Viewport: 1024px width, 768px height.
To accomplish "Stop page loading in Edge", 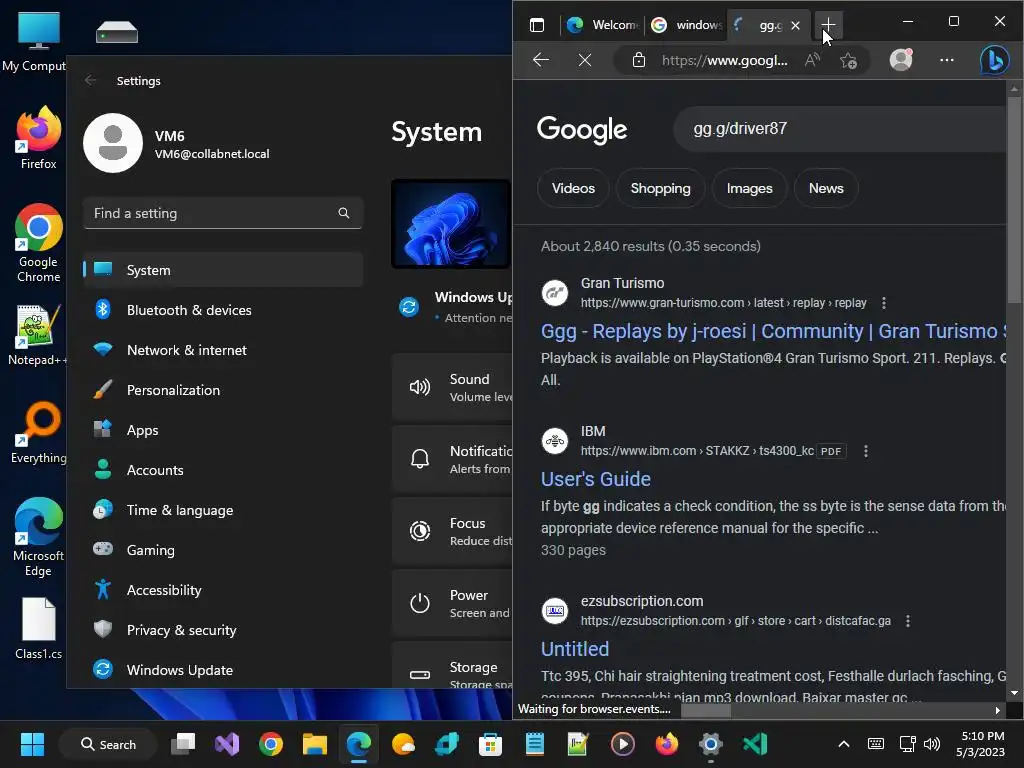I will tap(584, 60).
